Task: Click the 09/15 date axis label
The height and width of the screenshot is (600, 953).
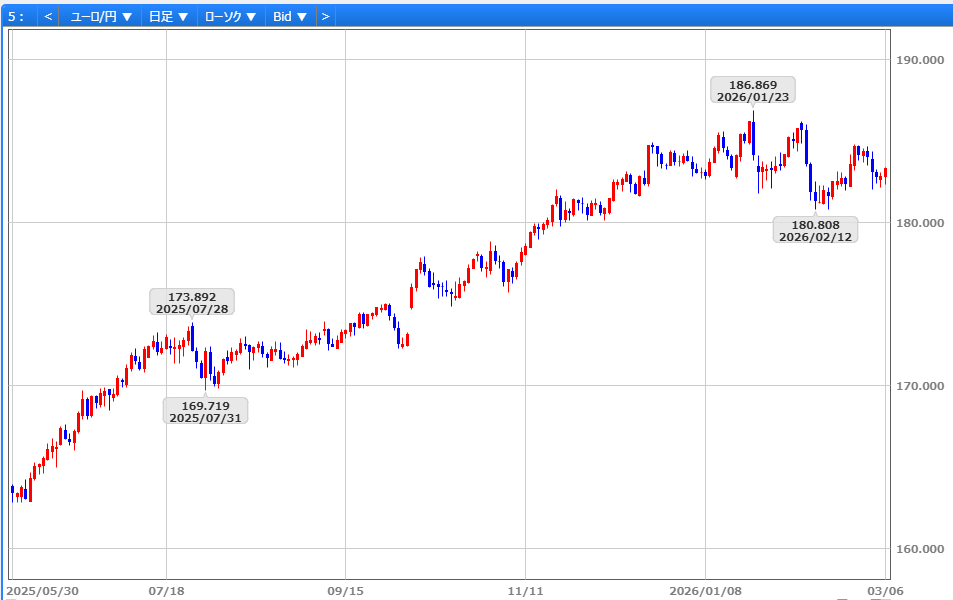Action: coord(345,591)
